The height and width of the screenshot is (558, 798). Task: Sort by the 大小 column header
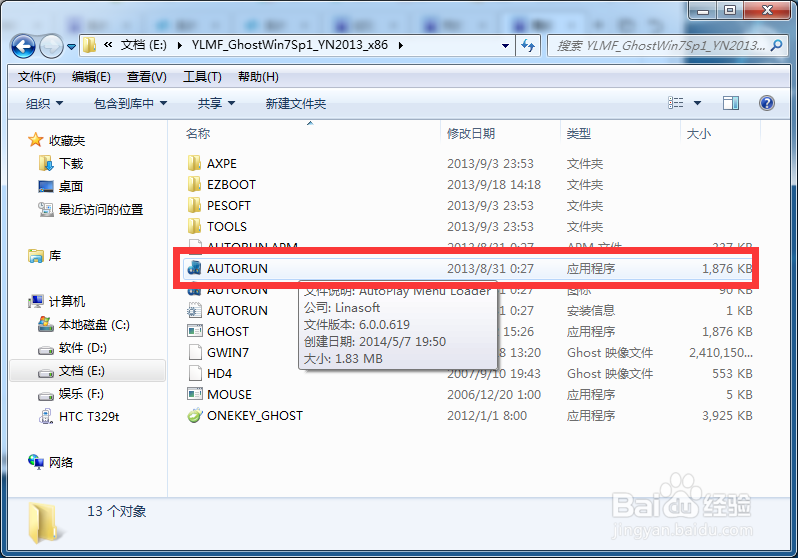699,133
